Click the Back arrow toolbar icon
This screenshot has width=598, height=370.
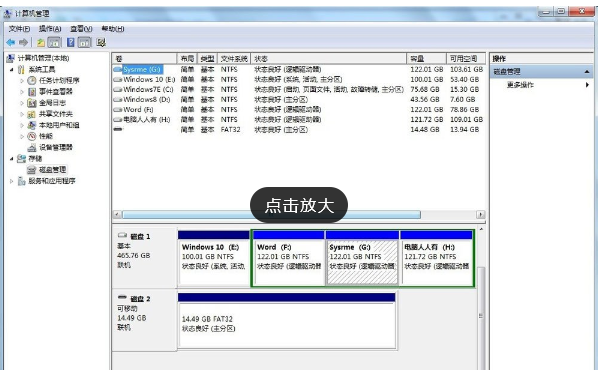[x=11, y=42]
